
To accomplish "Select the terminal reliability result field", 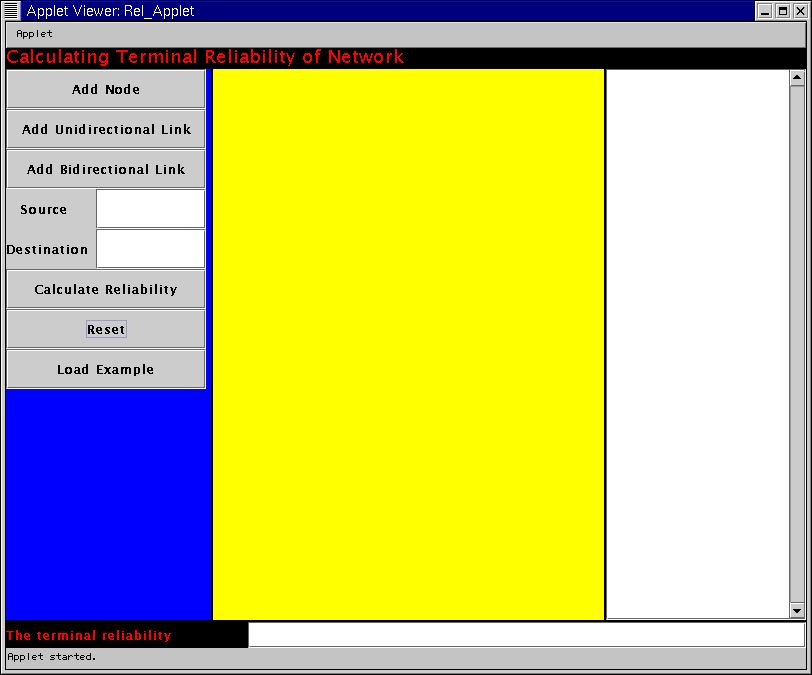I will click(526, 635).
